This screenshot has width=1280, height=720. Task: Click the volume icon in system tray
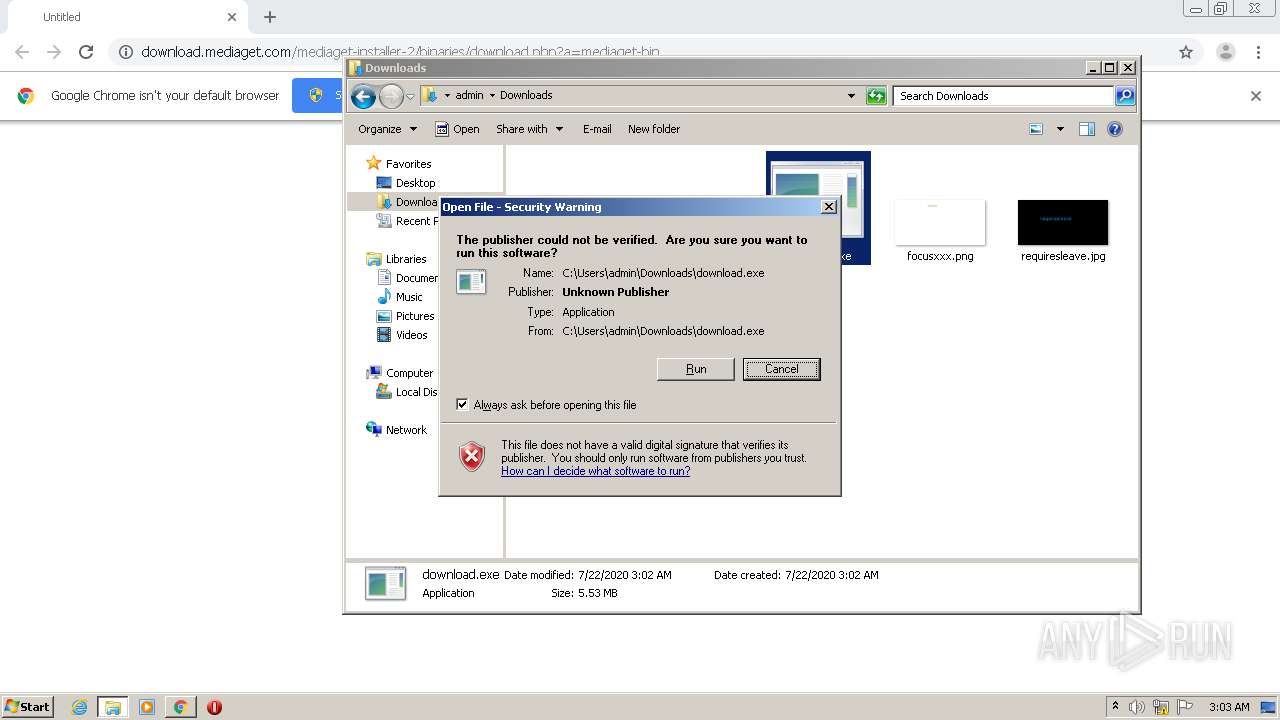tap(1137, 707)
